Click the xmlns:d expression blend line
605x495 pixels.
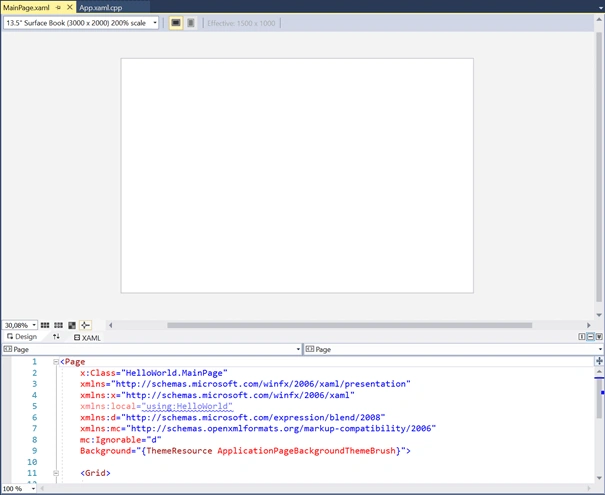[232, 417]
